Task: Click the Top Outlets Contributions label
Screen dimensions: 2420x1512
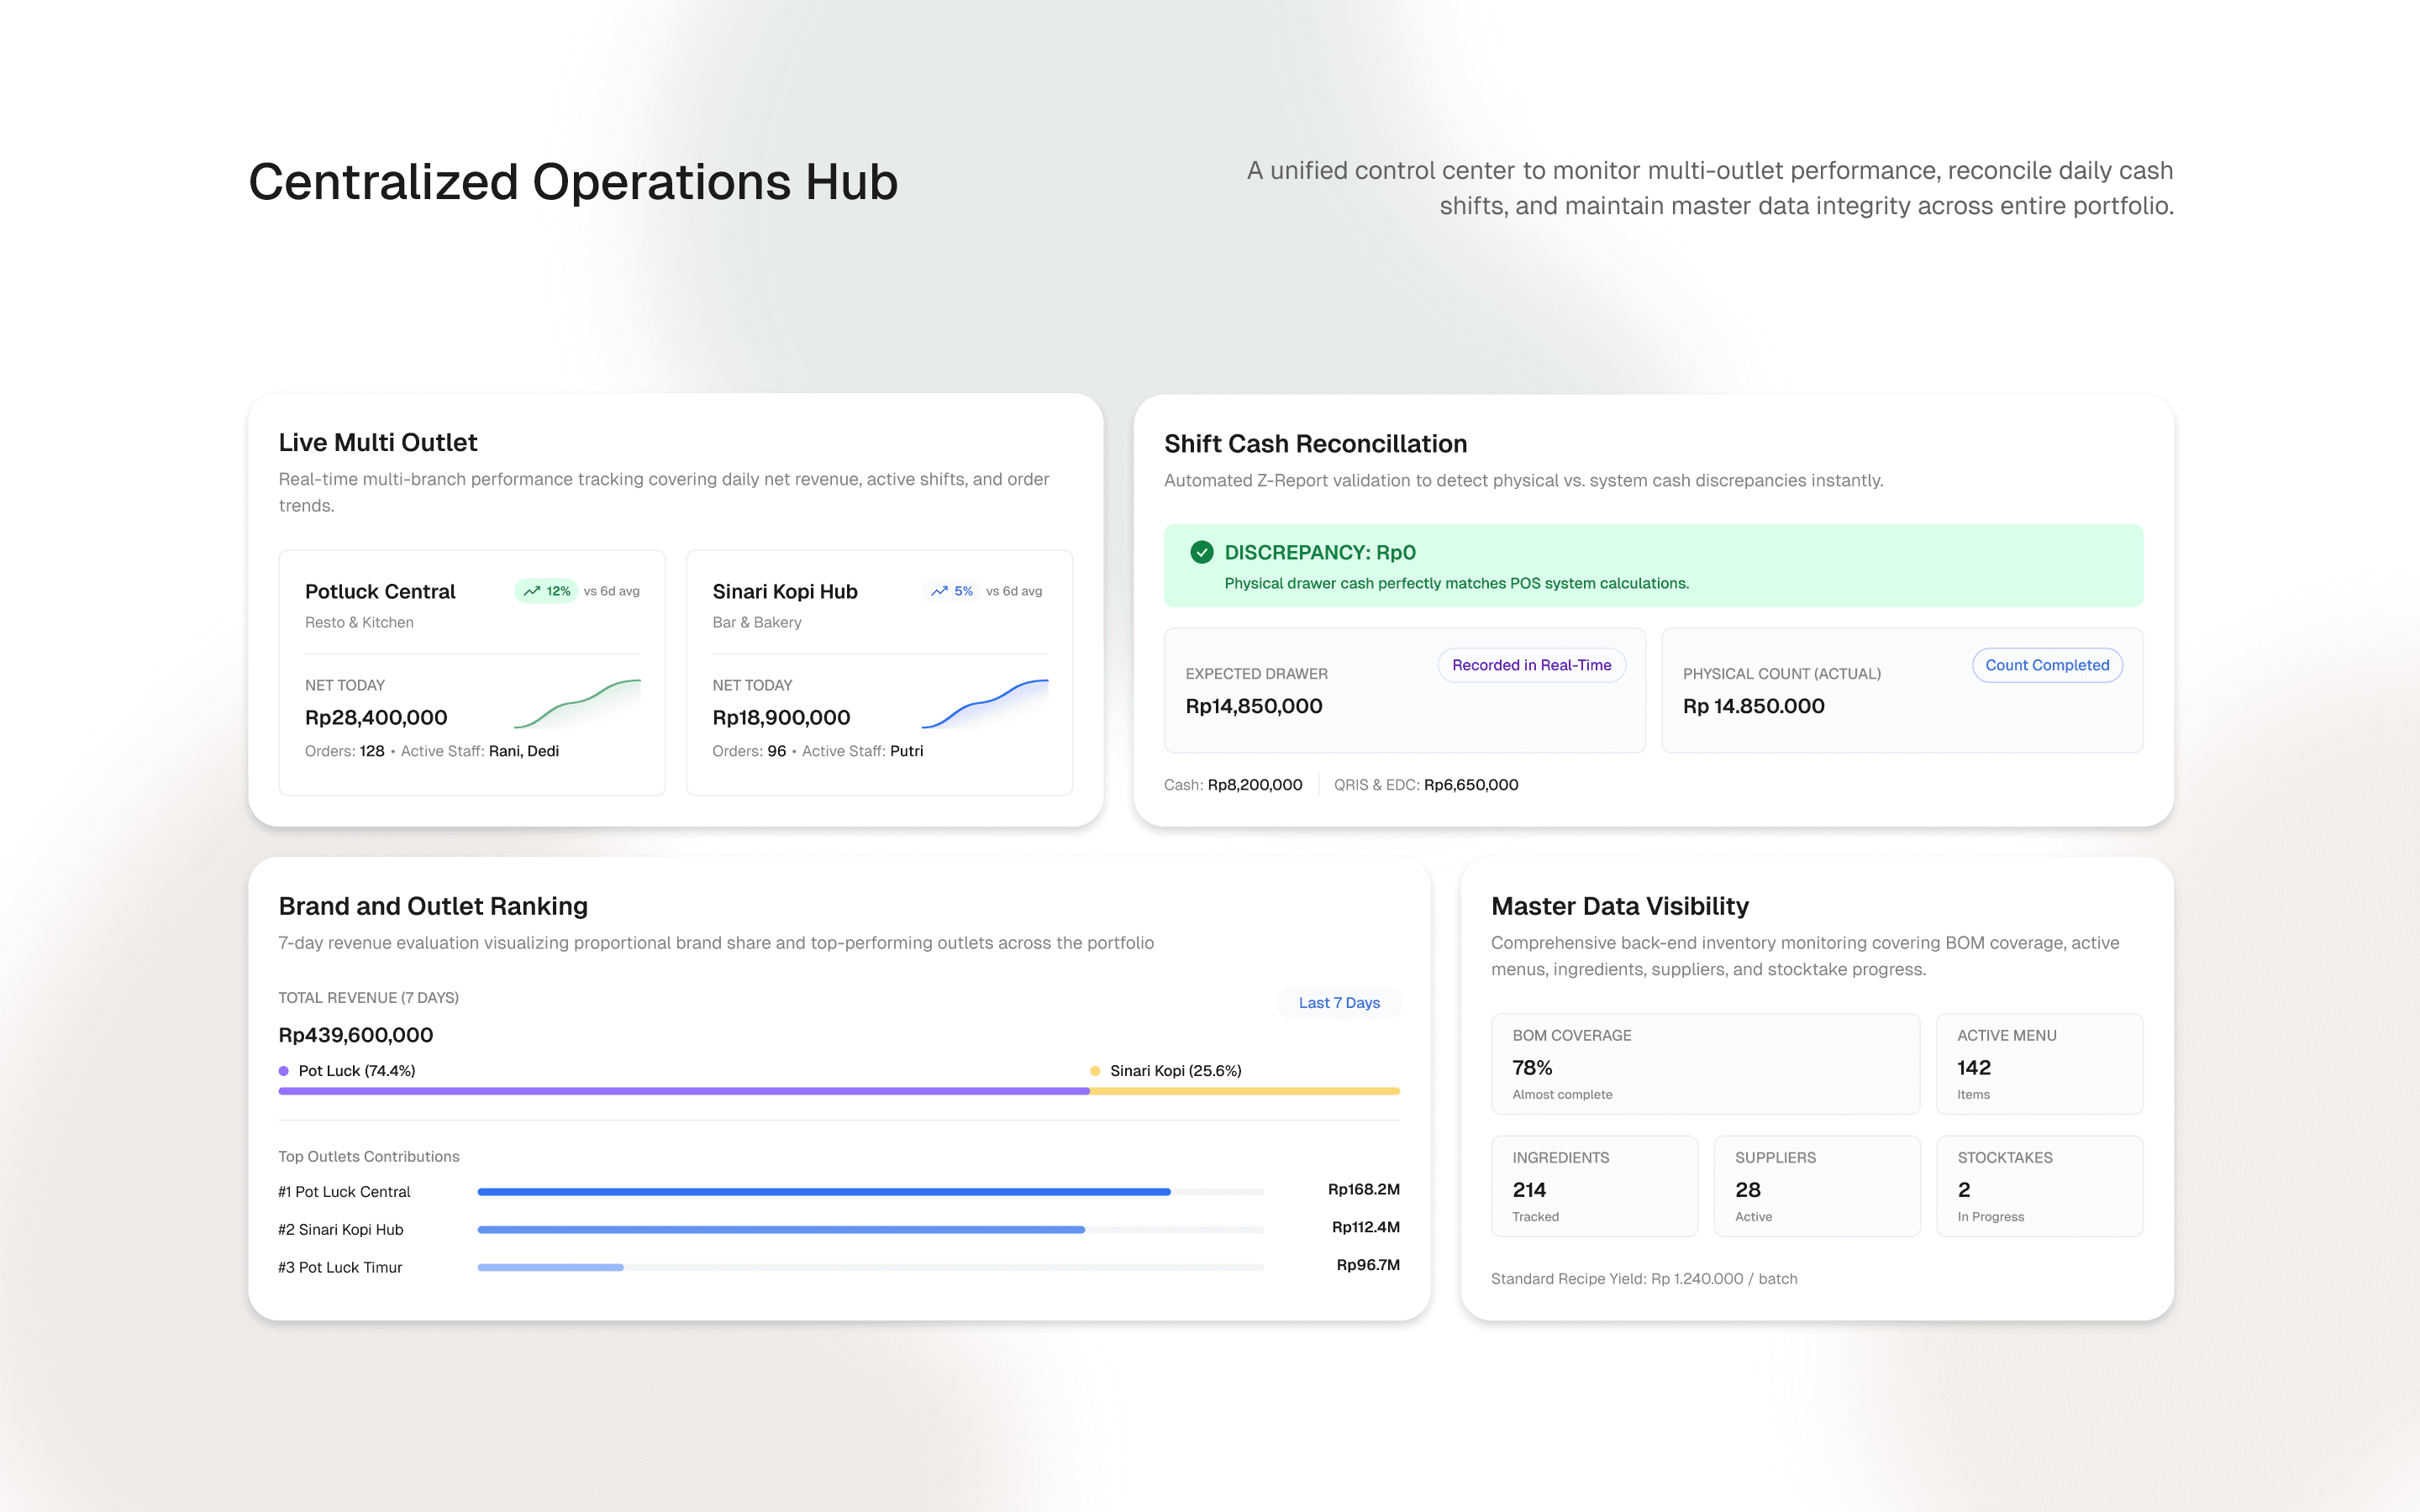Action: [x=369, y=1157]
